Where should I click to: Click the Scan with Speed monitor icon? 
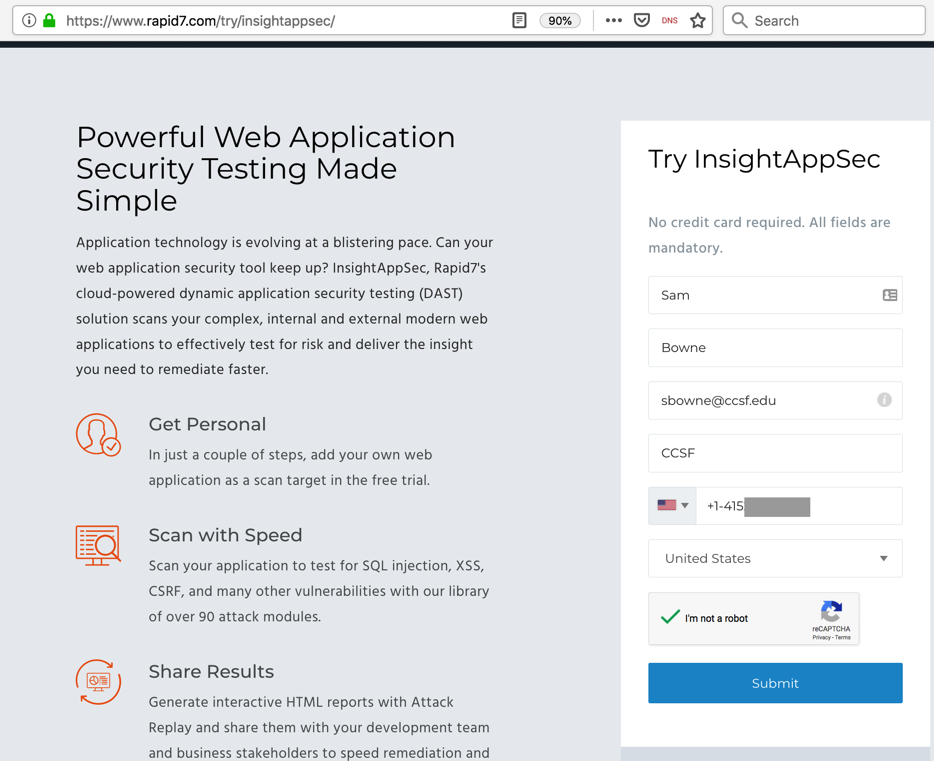pos(98,545)
